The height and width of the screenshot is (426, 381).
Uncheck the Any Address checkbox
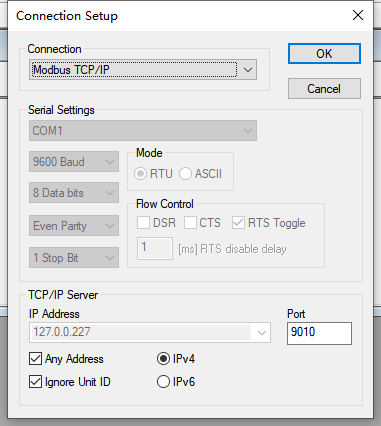pyautogui.click(x=35, y=359)
